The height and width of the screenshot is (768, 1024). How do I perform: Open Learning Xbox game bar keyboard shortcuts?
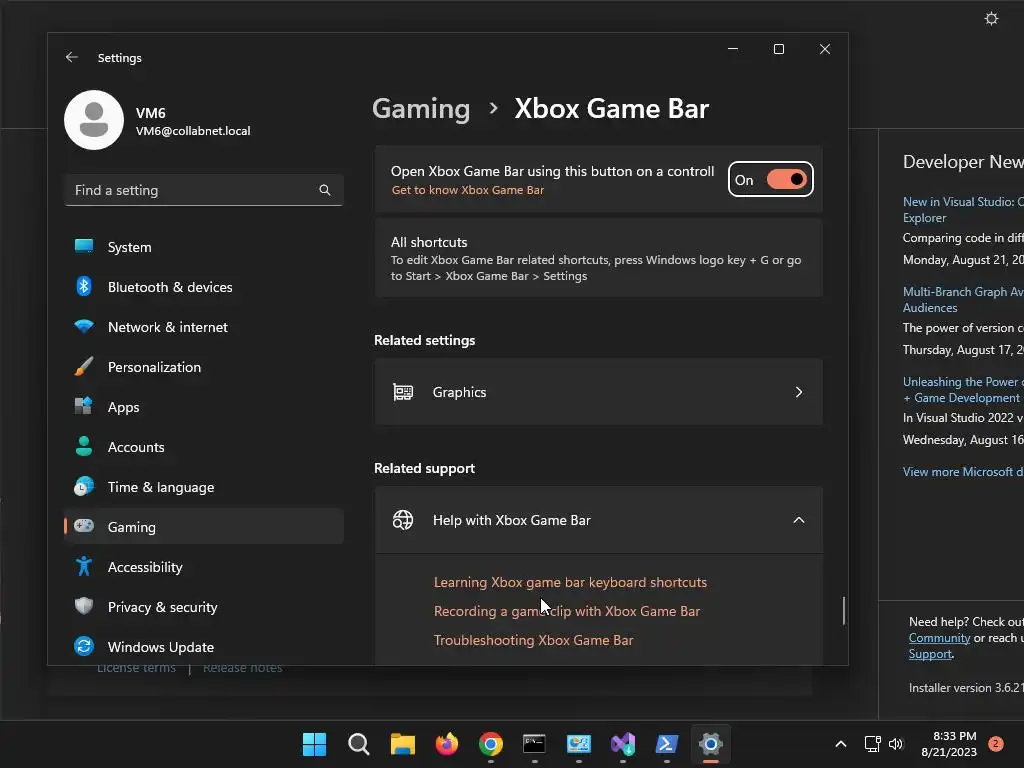click(x=570, y=582)
